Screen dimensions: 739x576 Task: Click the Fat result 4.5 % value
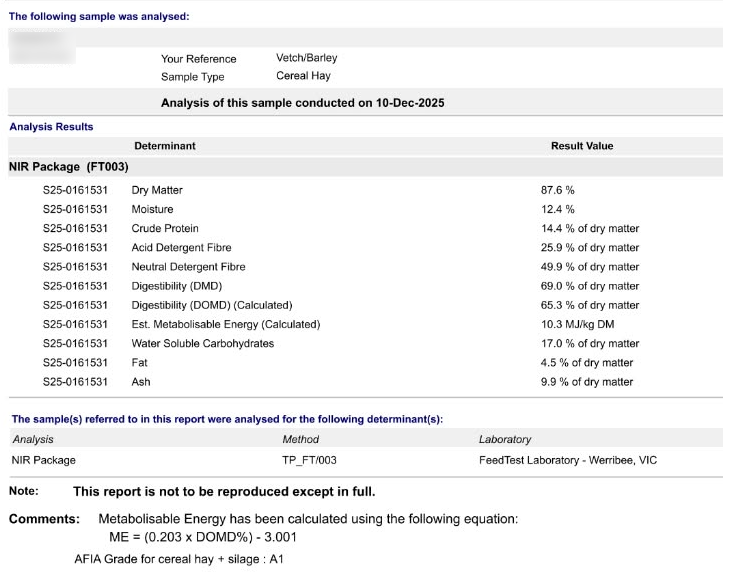click(x=586, y=363)
